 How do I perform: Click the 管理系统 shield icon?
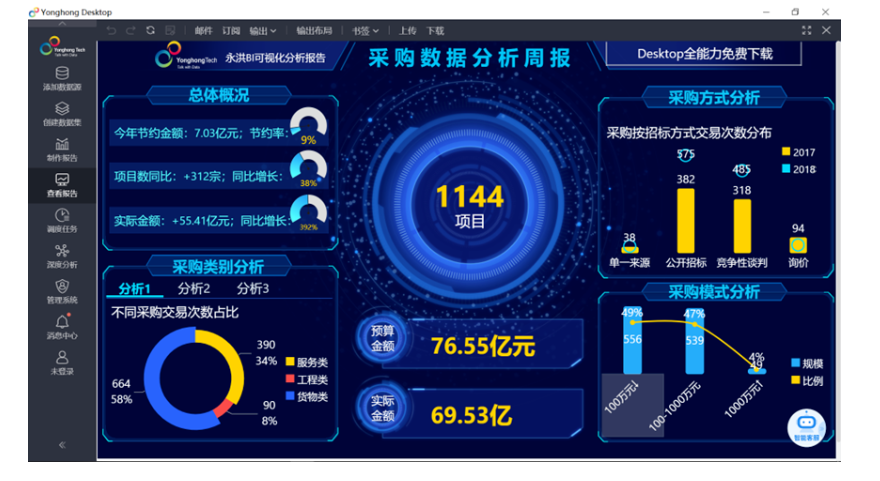pos(62,288)
